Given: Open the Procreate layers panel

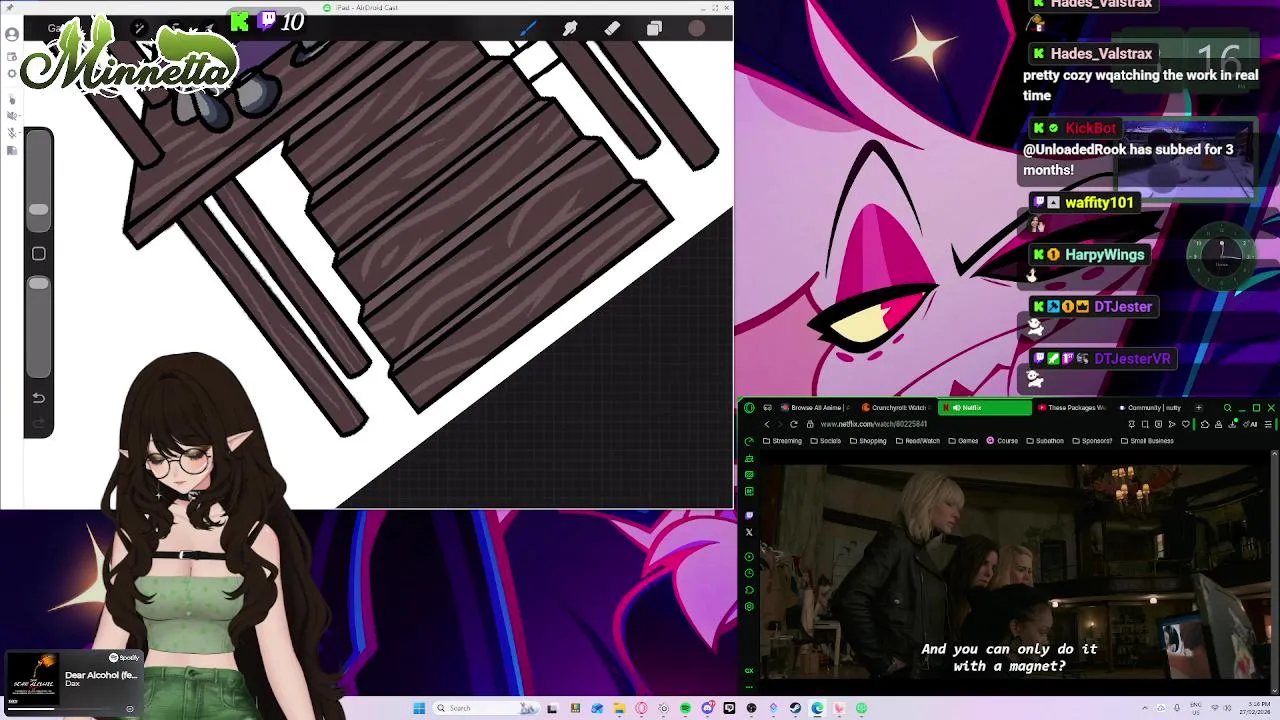Looking at the screenshot, I should (x=654, y=28).
